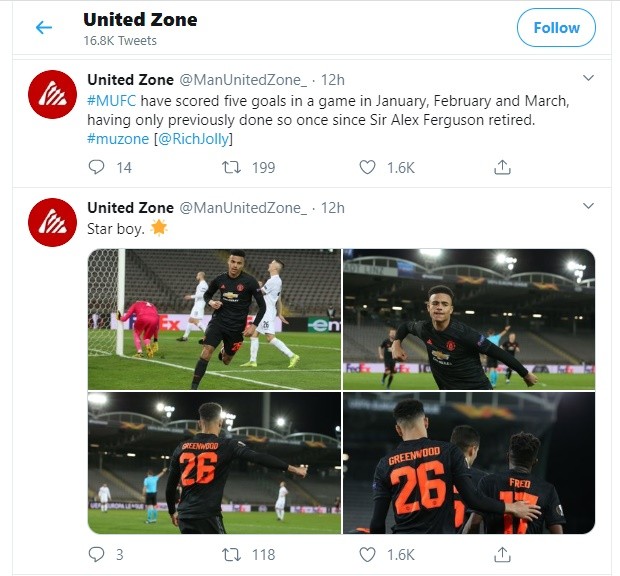Click United Zone avatar on first tweet

pyautogui.click(x=54, y=95)
